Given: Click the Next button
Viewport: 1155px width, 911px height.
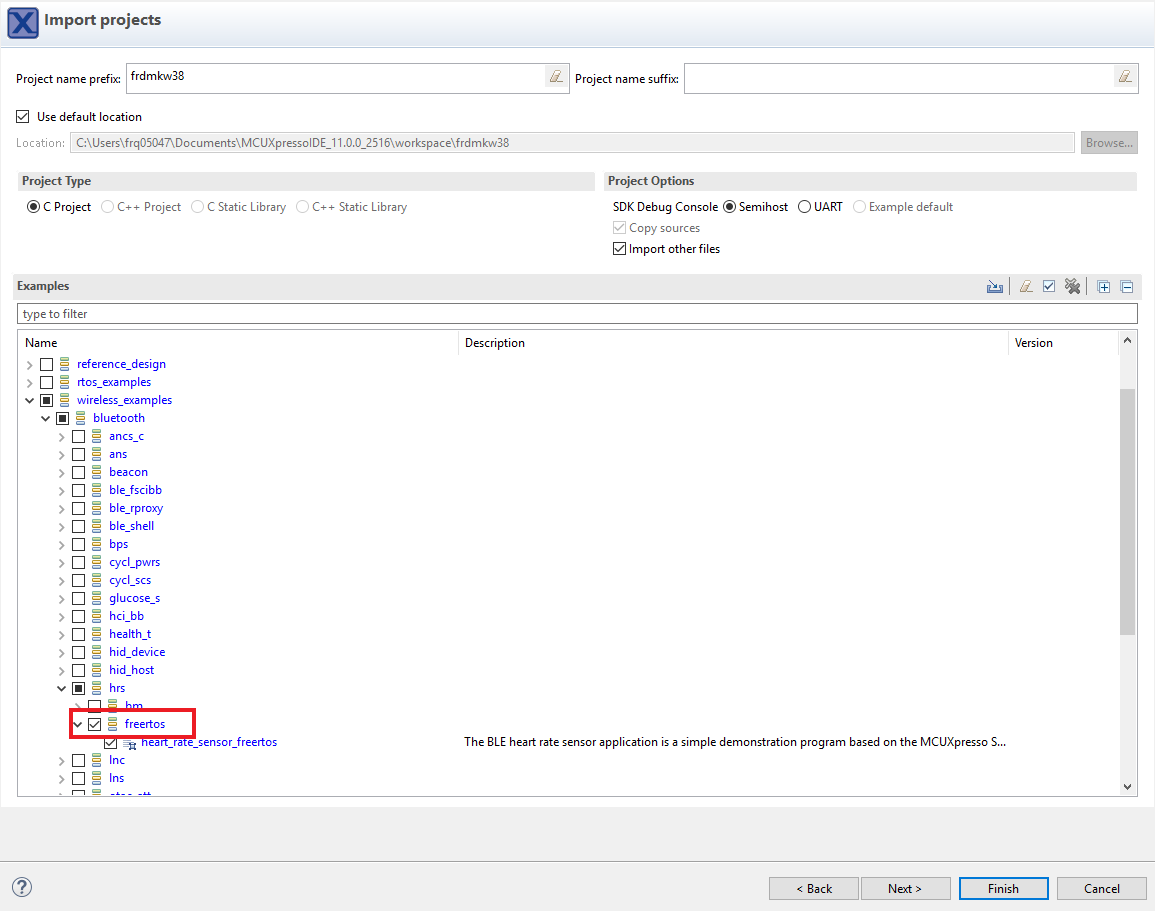Looking at the screenshot, I should pos(904,888).
